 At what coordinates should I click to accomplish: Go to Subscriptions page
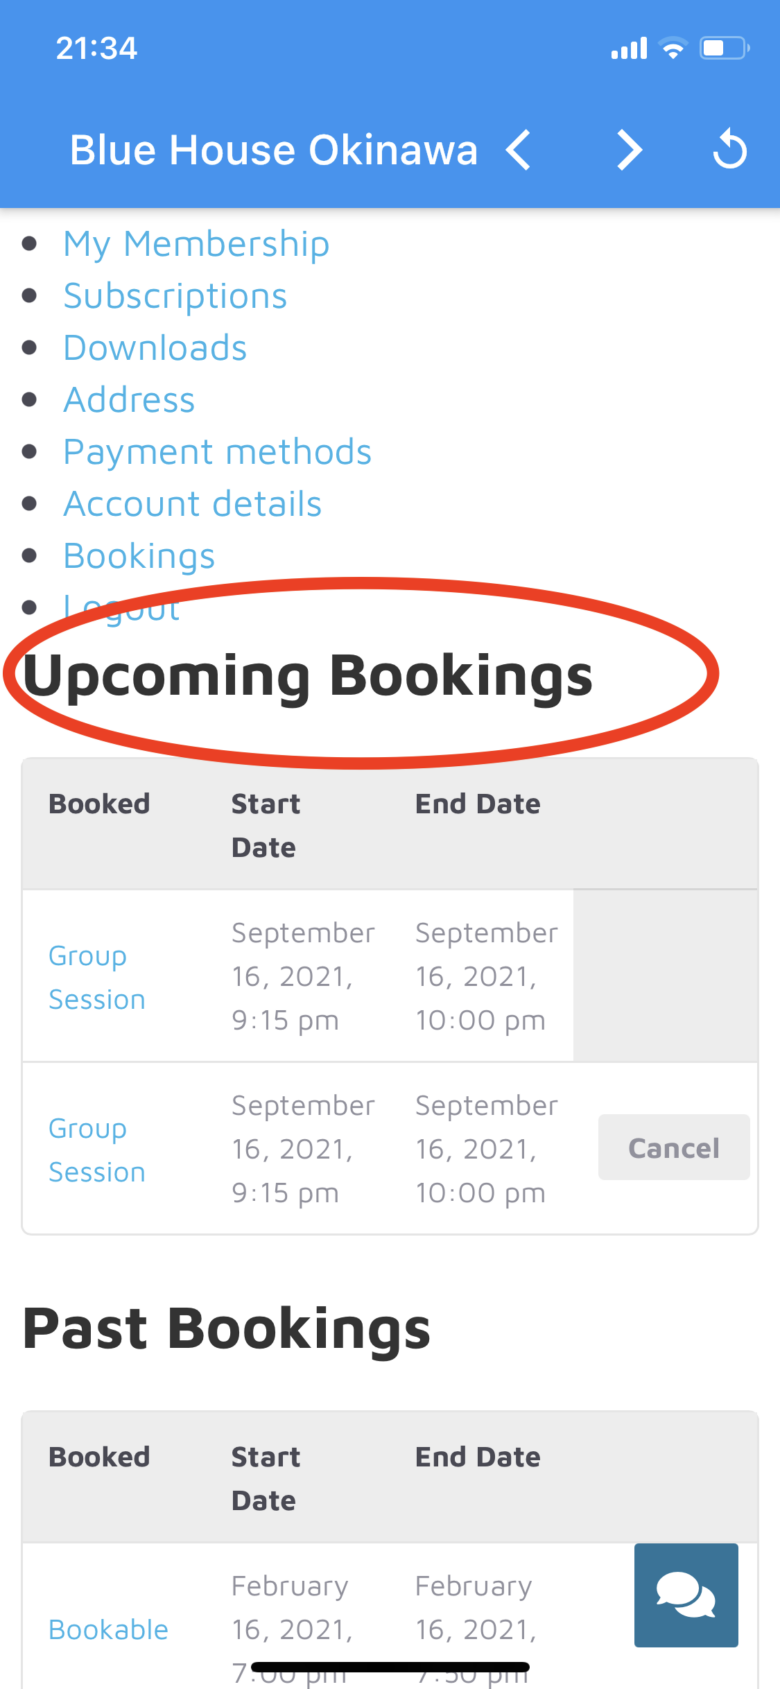(175, 296)
